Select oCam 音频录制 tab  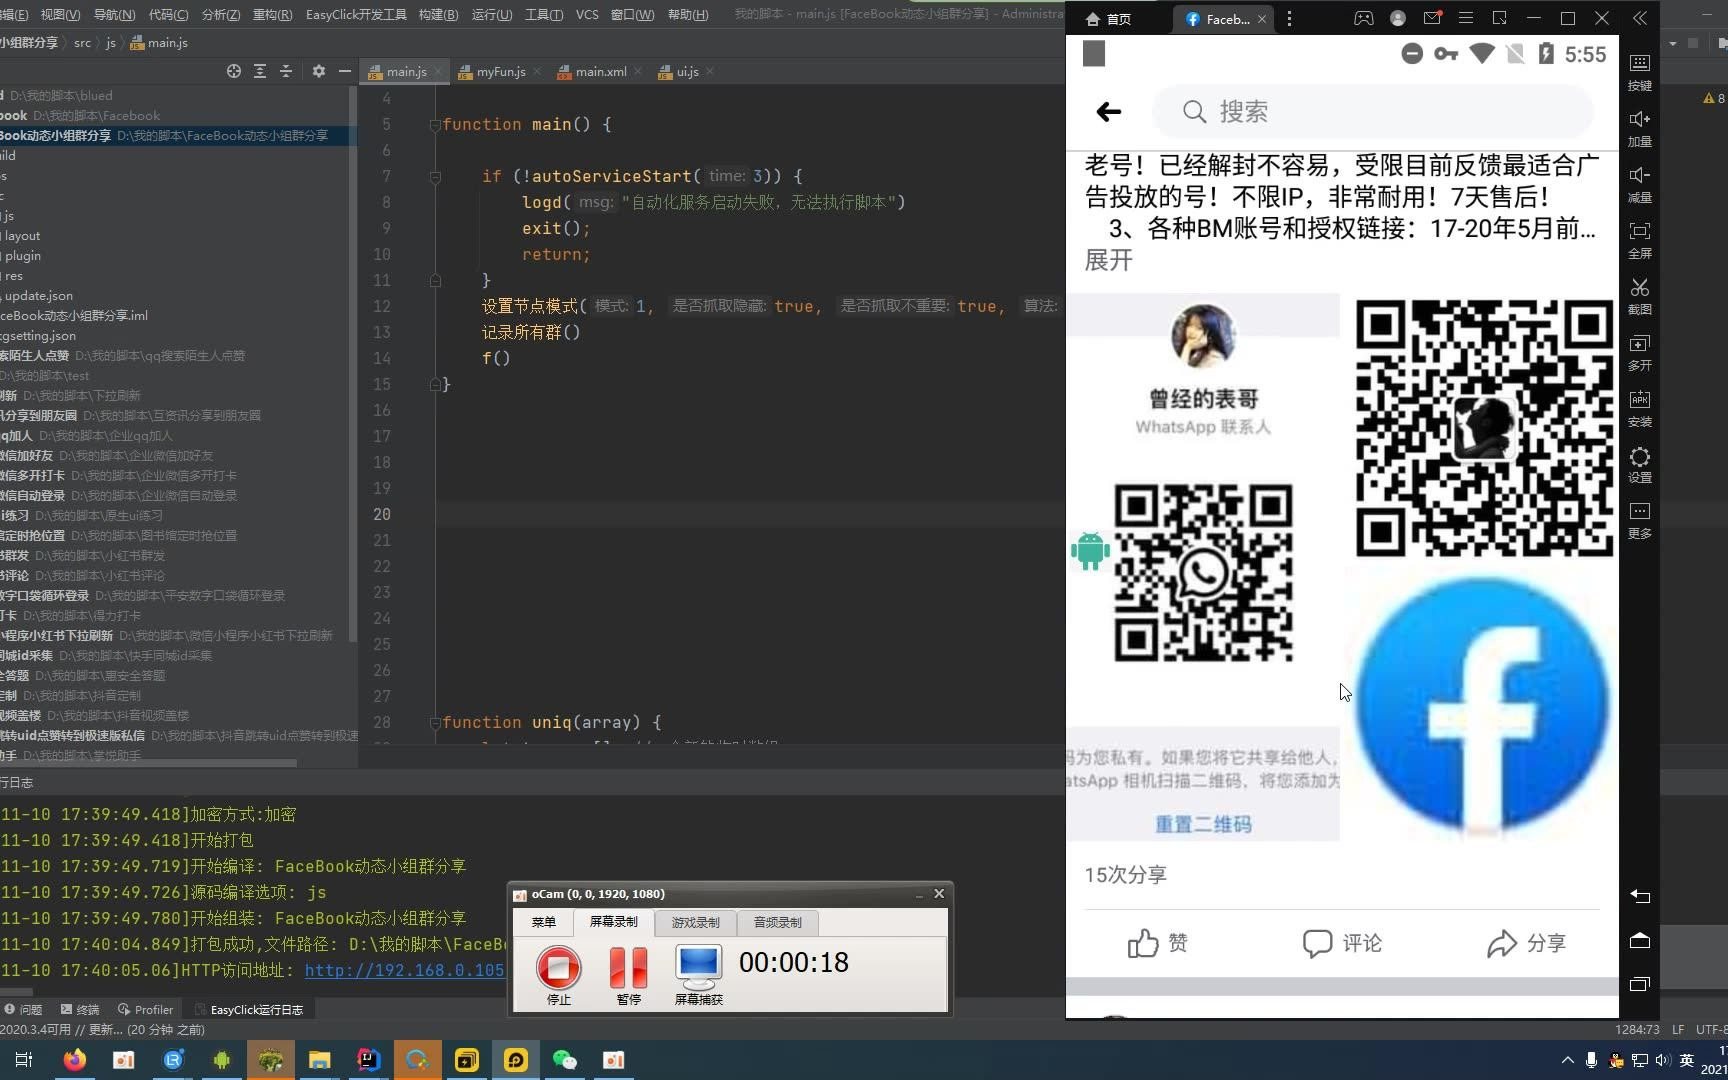777,922
